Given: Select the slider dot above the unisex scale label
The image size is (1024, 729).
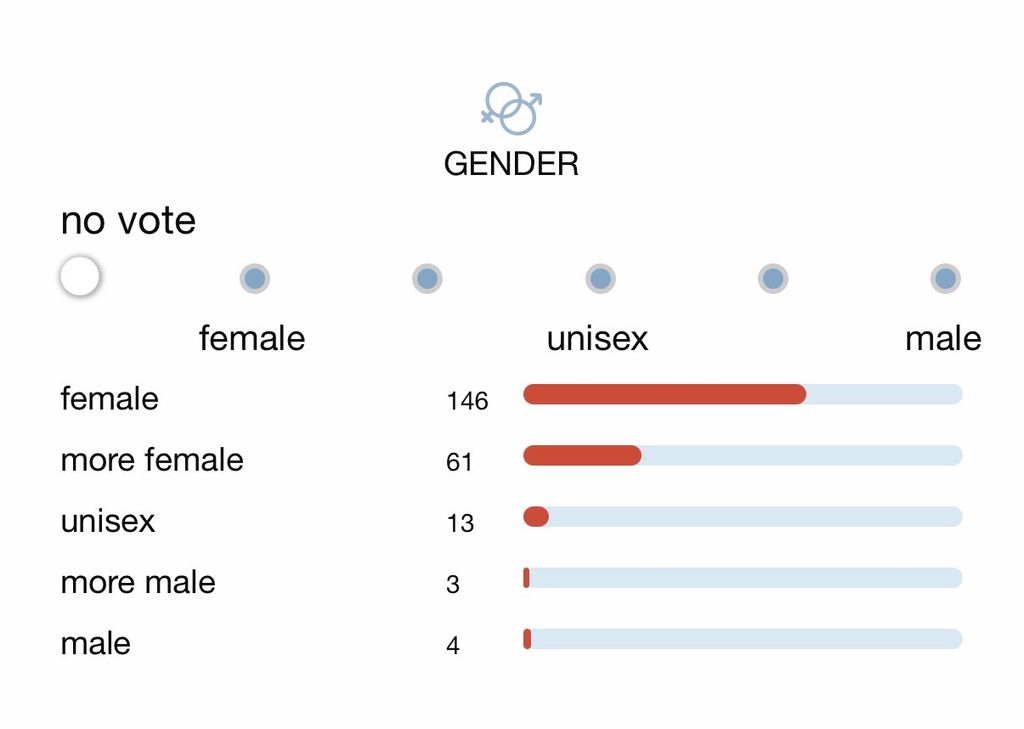Looking at the screenshot, I should pos(600,278).
